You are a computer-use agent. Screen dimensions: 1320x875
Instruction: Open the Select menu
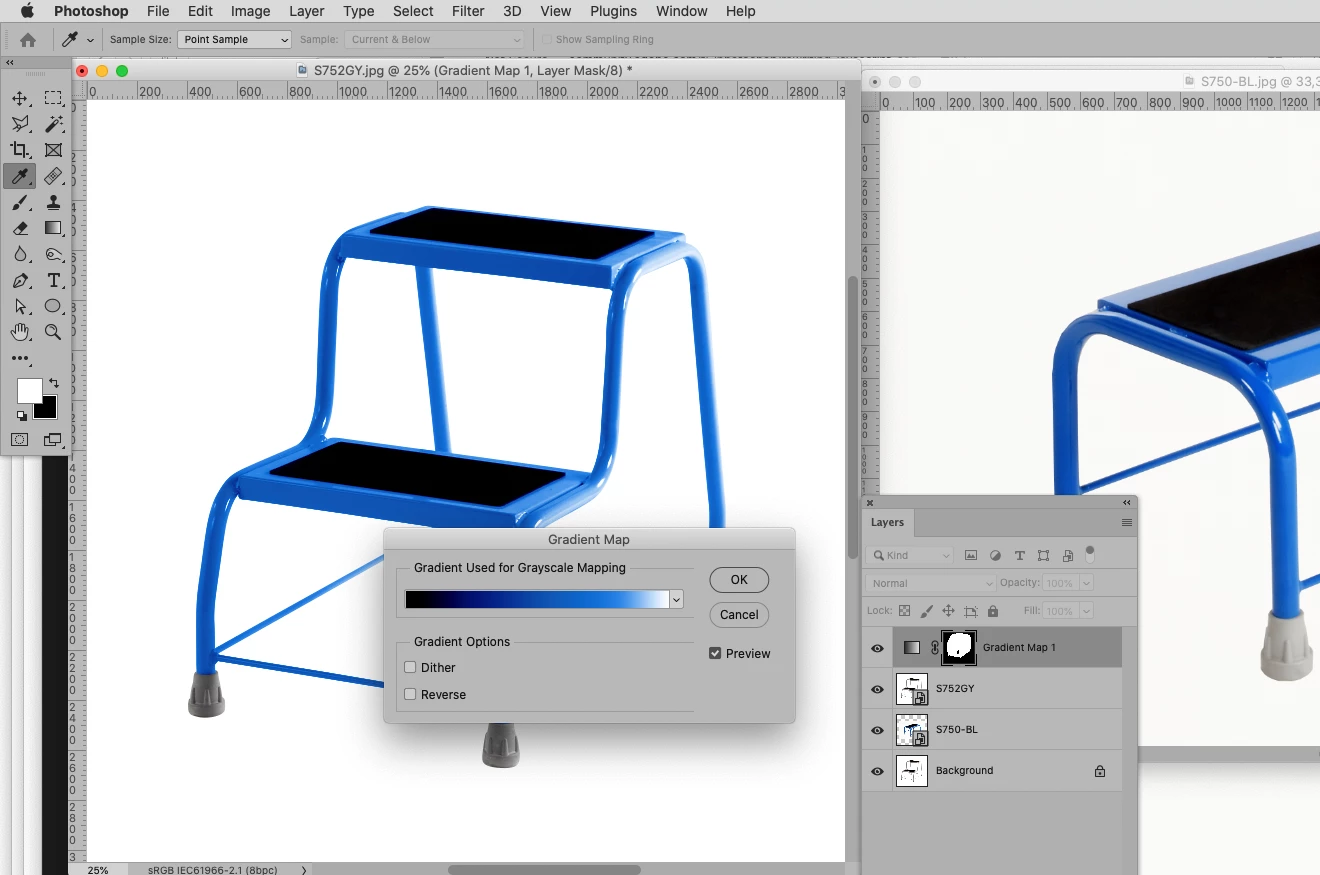coord(413,11)
